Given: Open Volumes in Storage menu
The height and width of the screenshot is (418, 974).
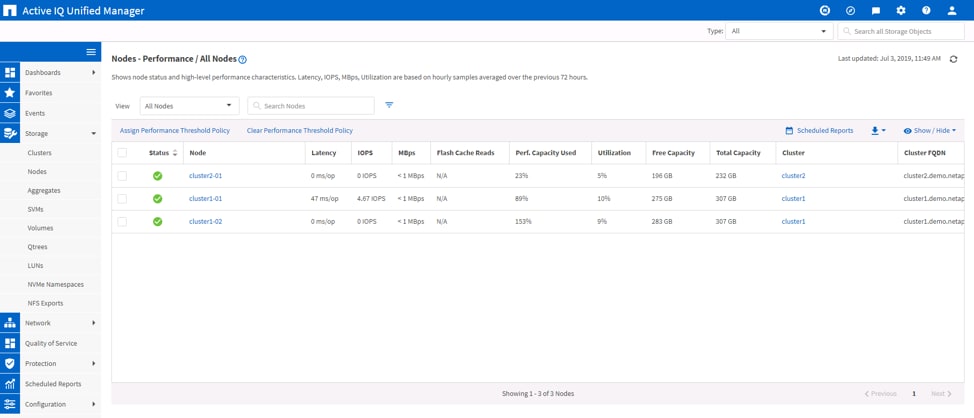Looking at the screenshot, I should pos(40,228).
